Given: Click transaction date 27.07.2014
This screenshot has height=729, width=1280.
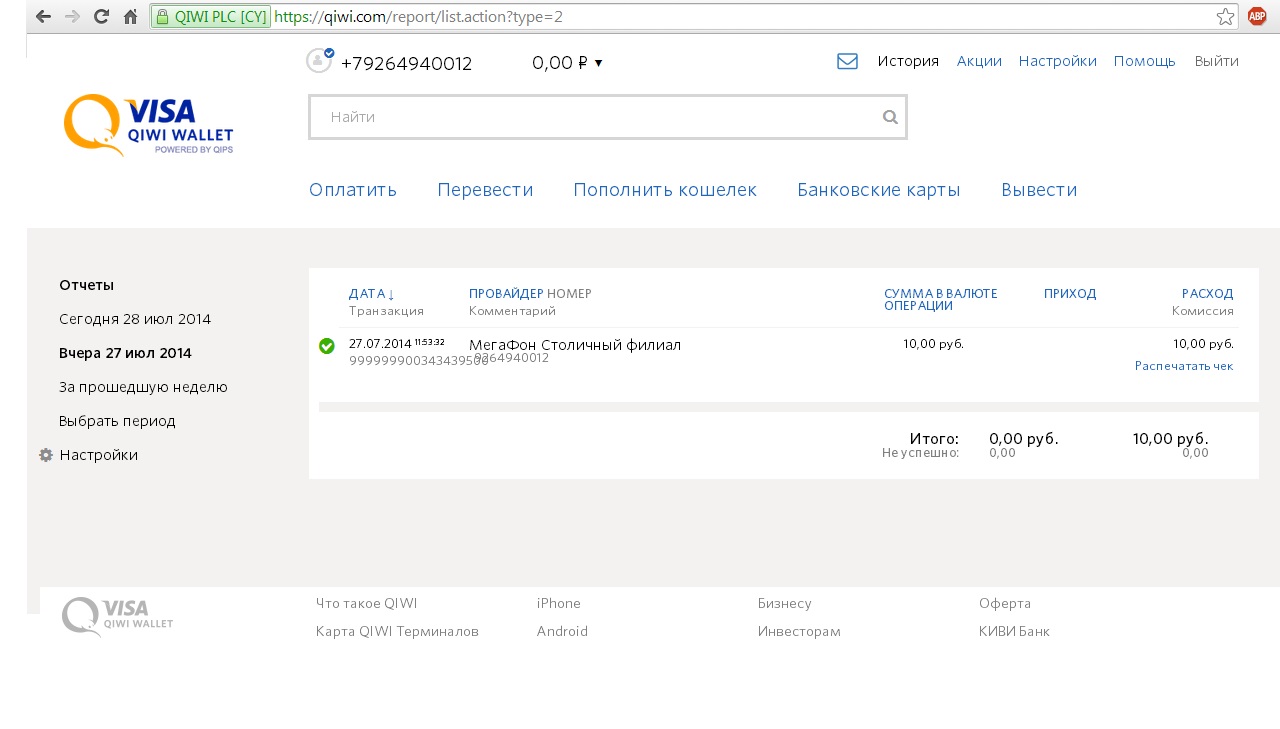Looking at the screenshot, I should coord(380,344).
